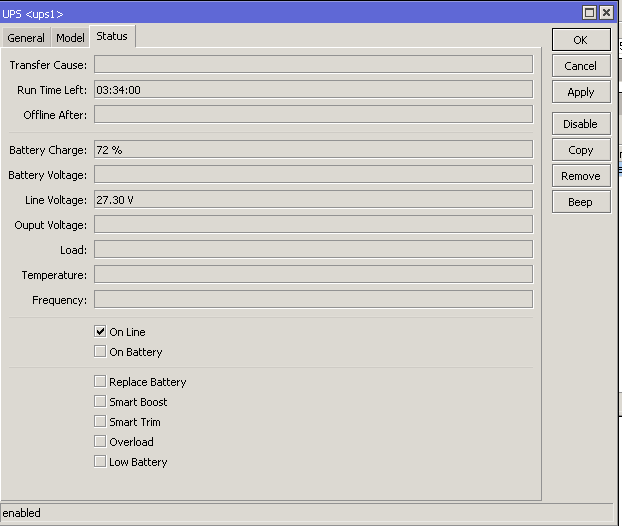Copy the UPS configuration
Screen dimensions: 622x526
[581, 150]
